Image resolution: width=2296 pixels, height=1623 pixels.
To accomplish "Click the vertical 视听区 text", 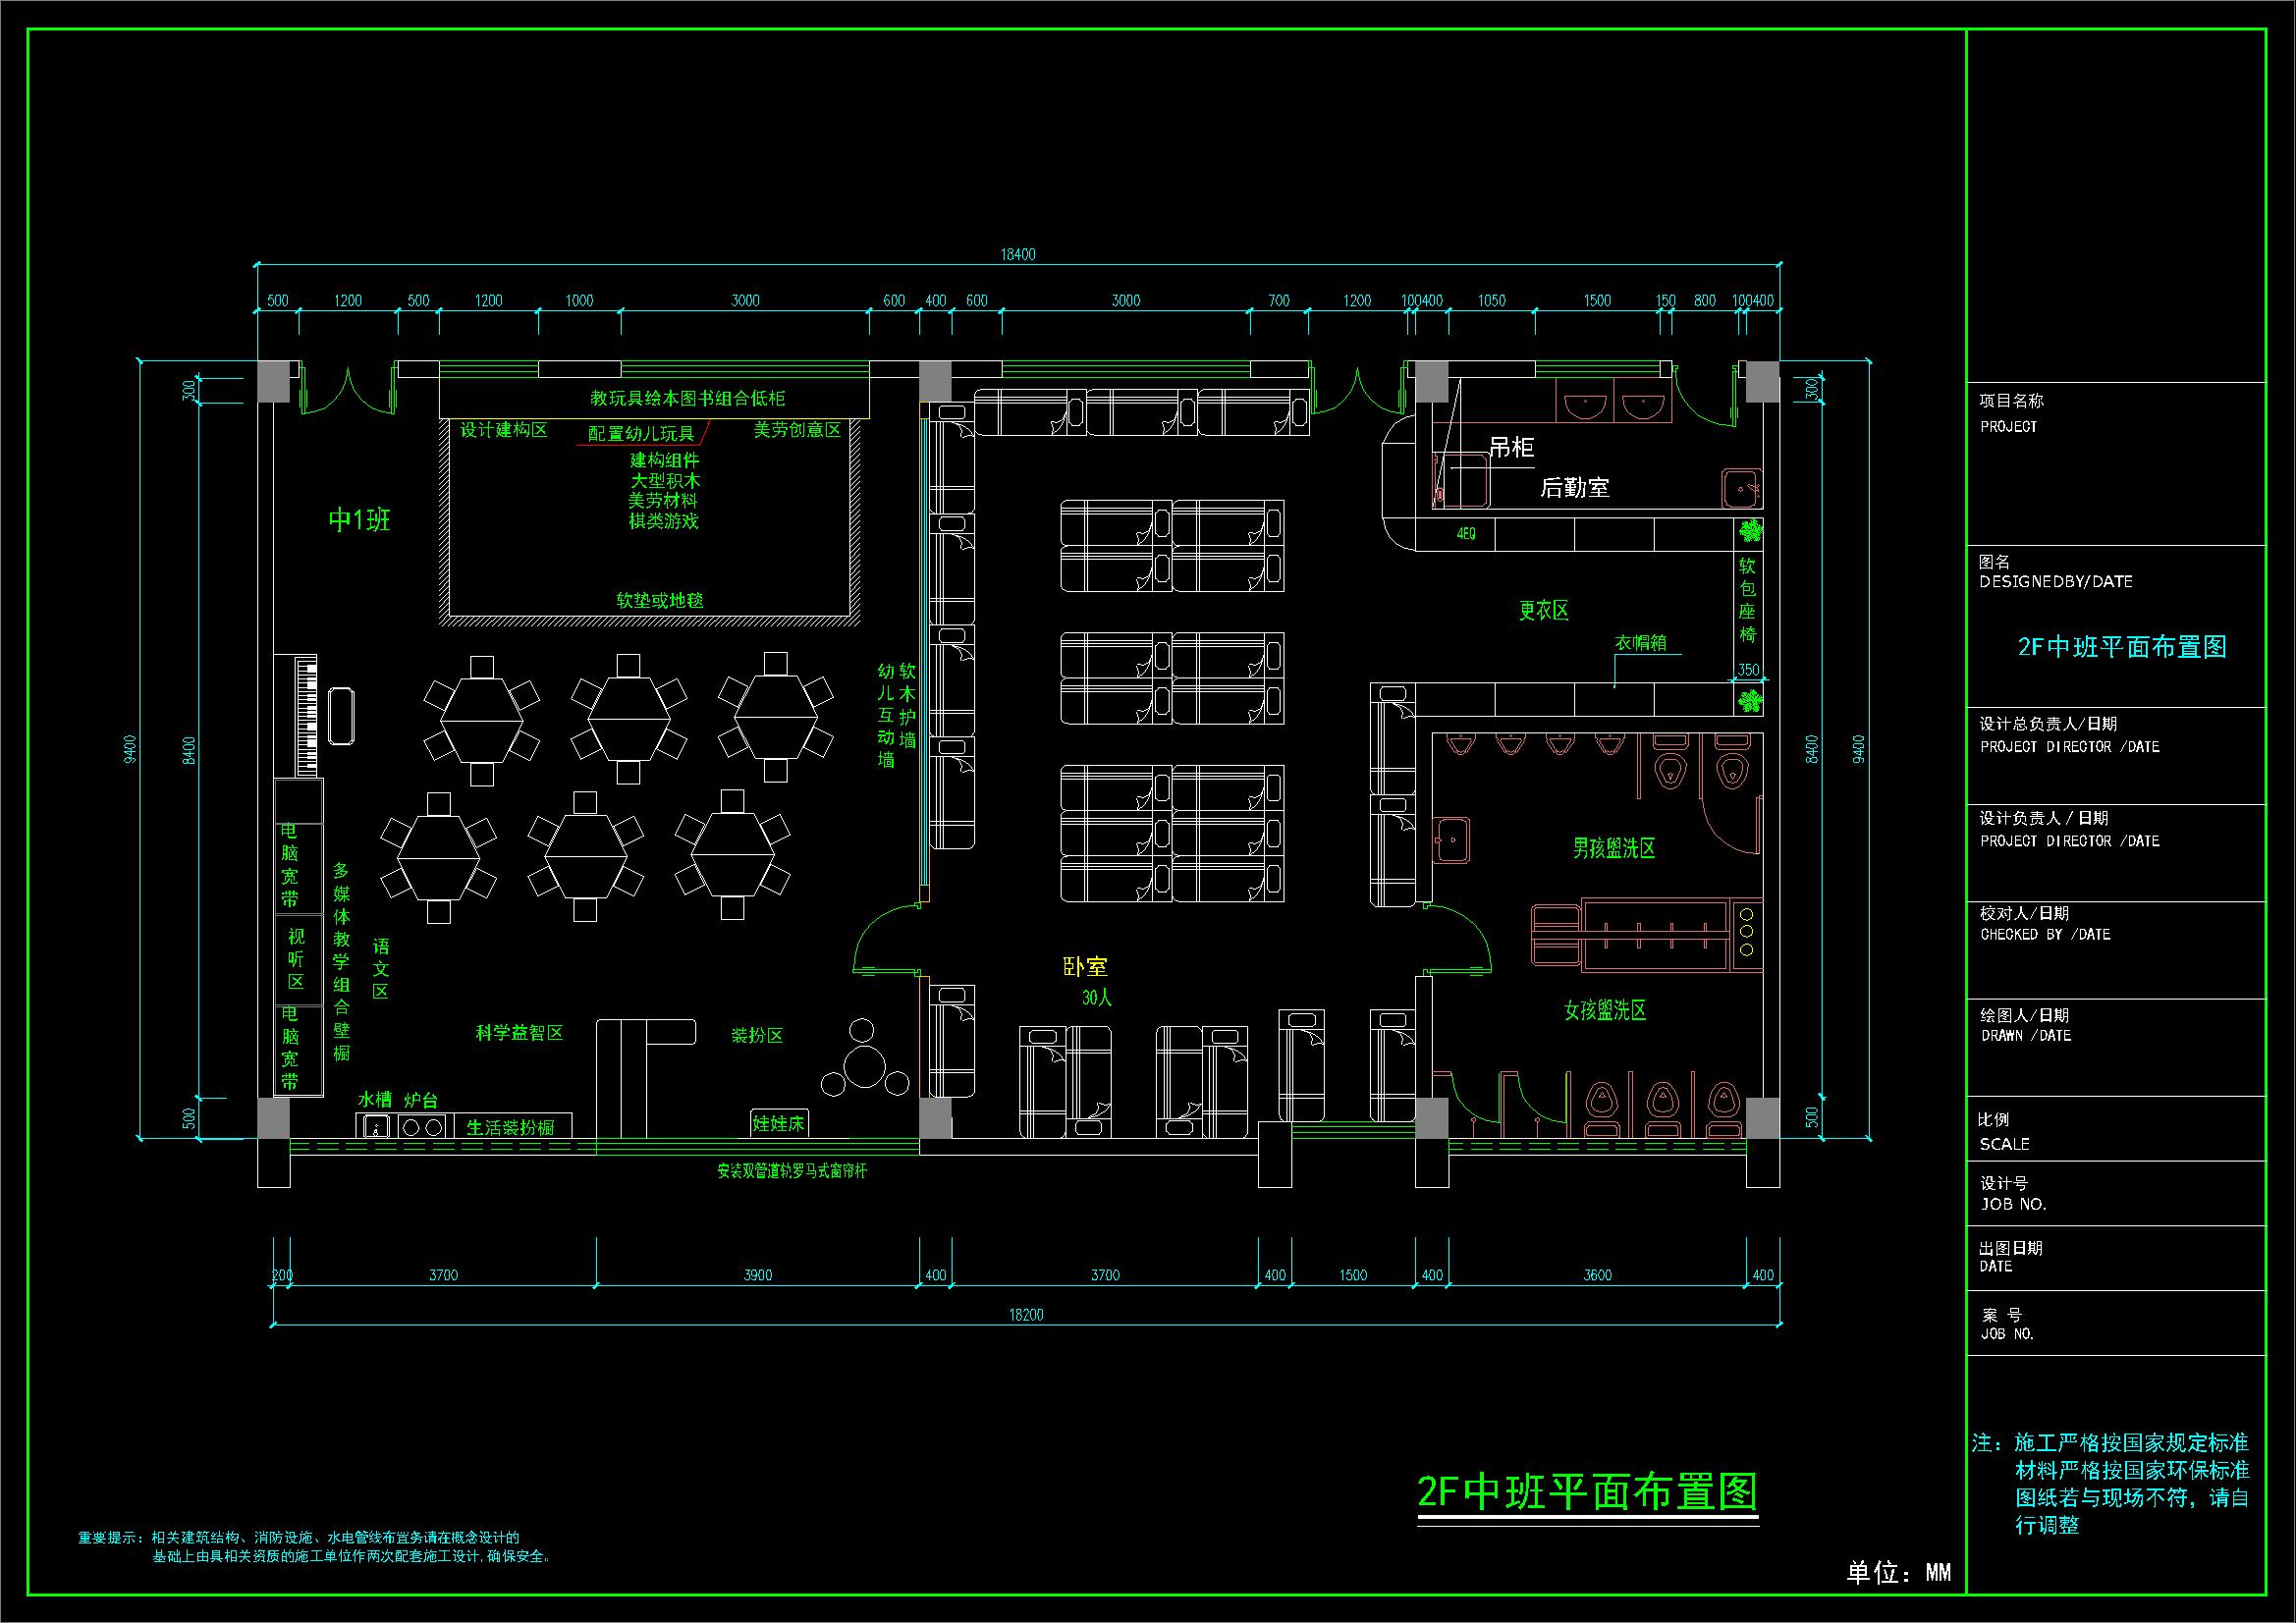I will tap(296, 959).
